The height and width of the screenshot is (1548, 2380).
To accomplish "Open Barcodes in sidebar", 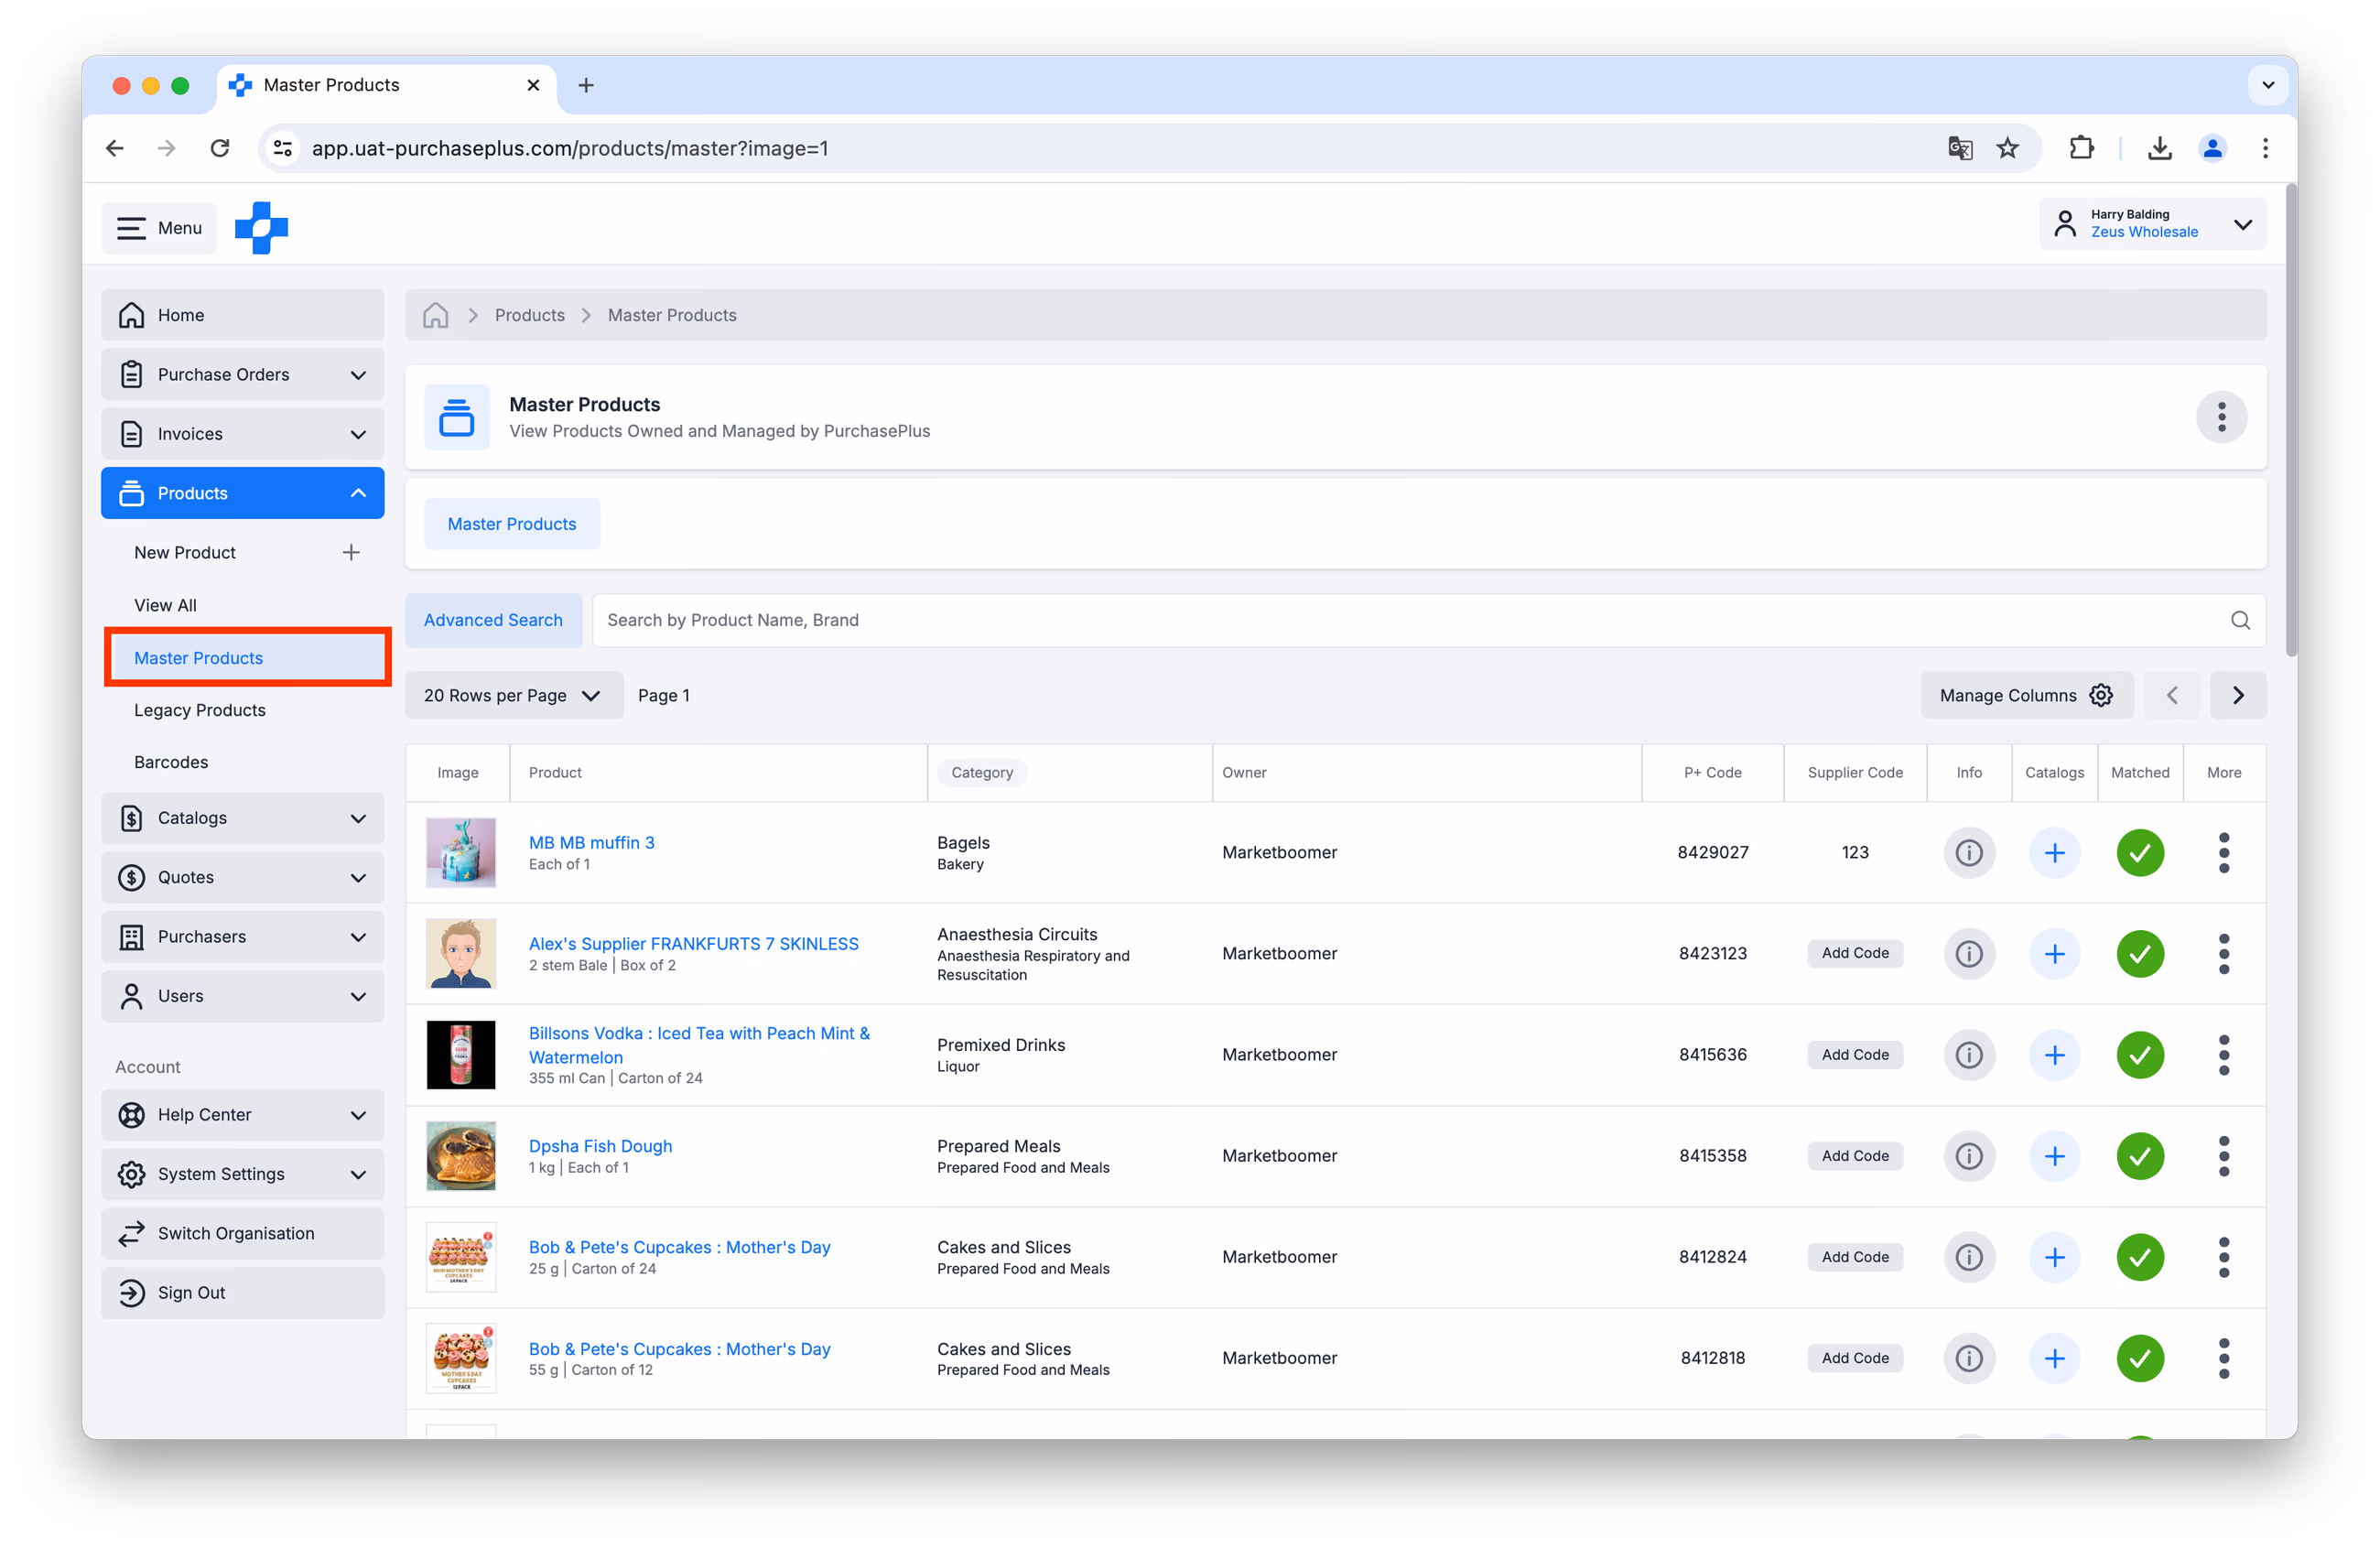I will [171, 762].
